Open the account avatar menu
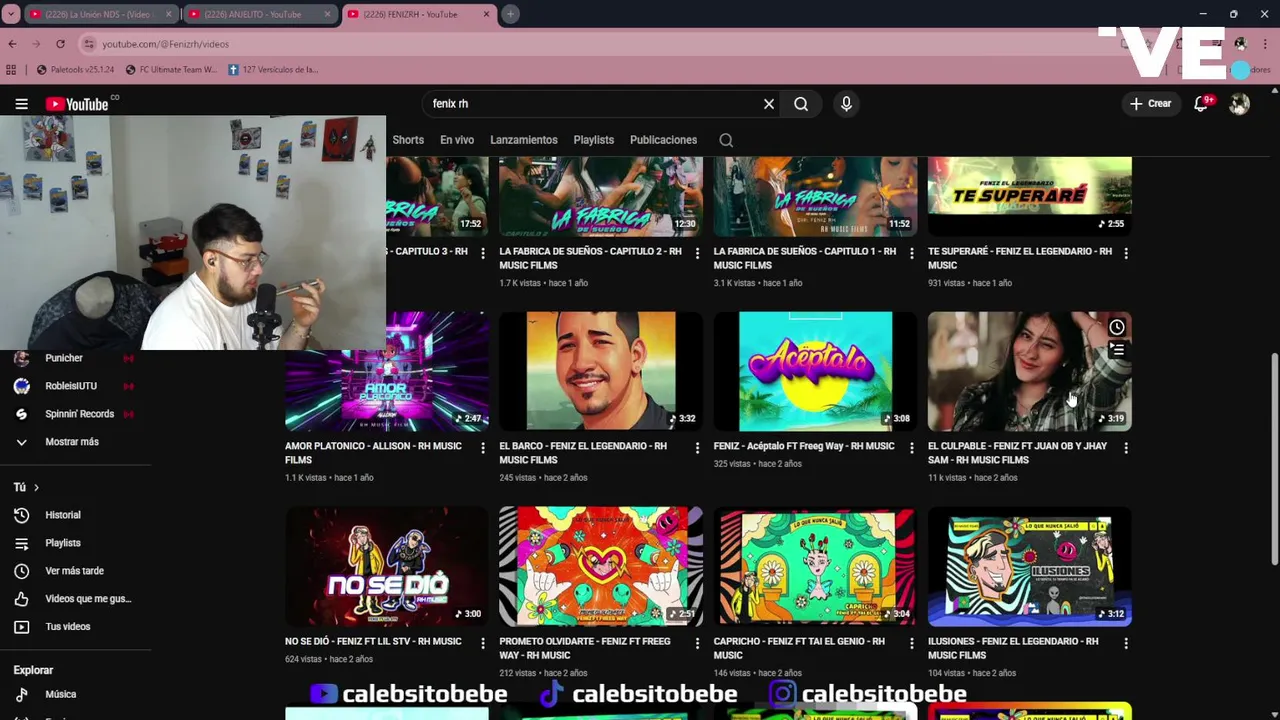Screen dimensions: 1280x720 coord(1239,104)
